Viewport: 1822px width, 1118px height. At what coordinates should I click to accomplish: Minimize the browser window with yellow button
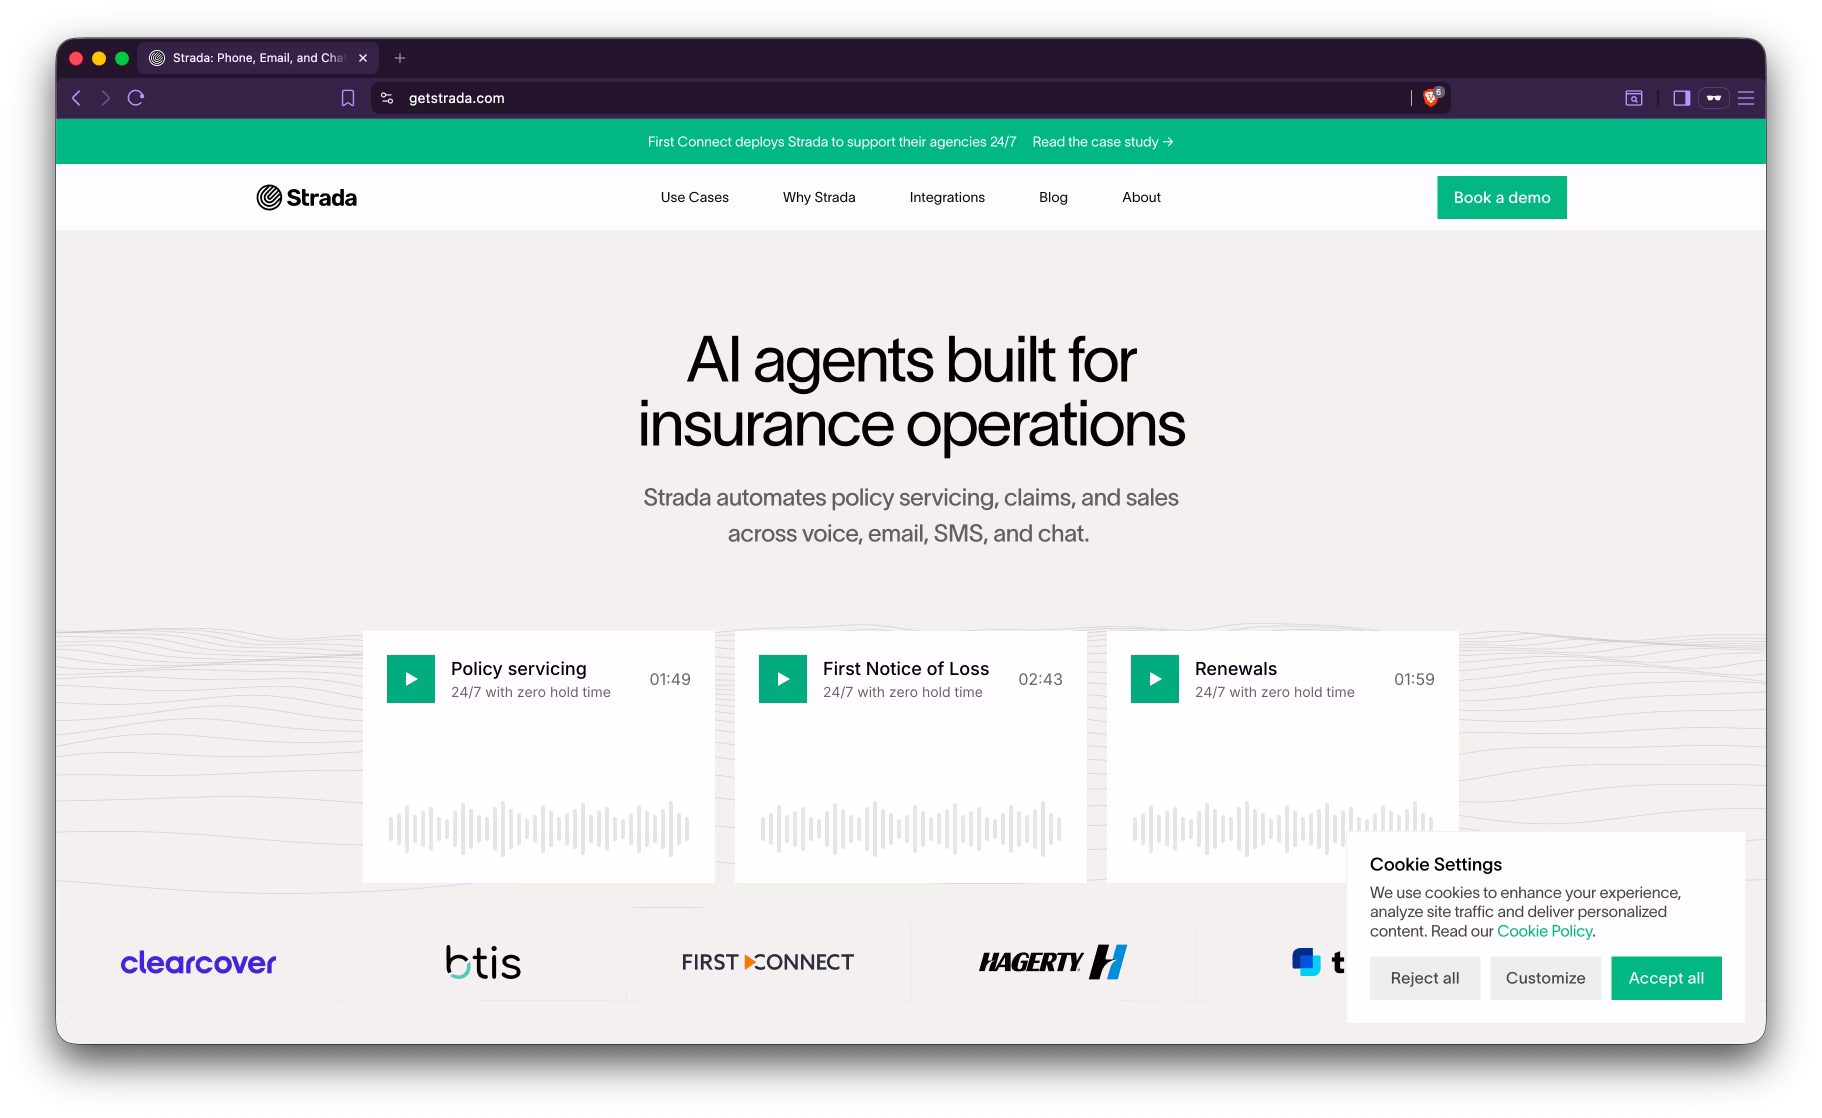click(99, 58)
